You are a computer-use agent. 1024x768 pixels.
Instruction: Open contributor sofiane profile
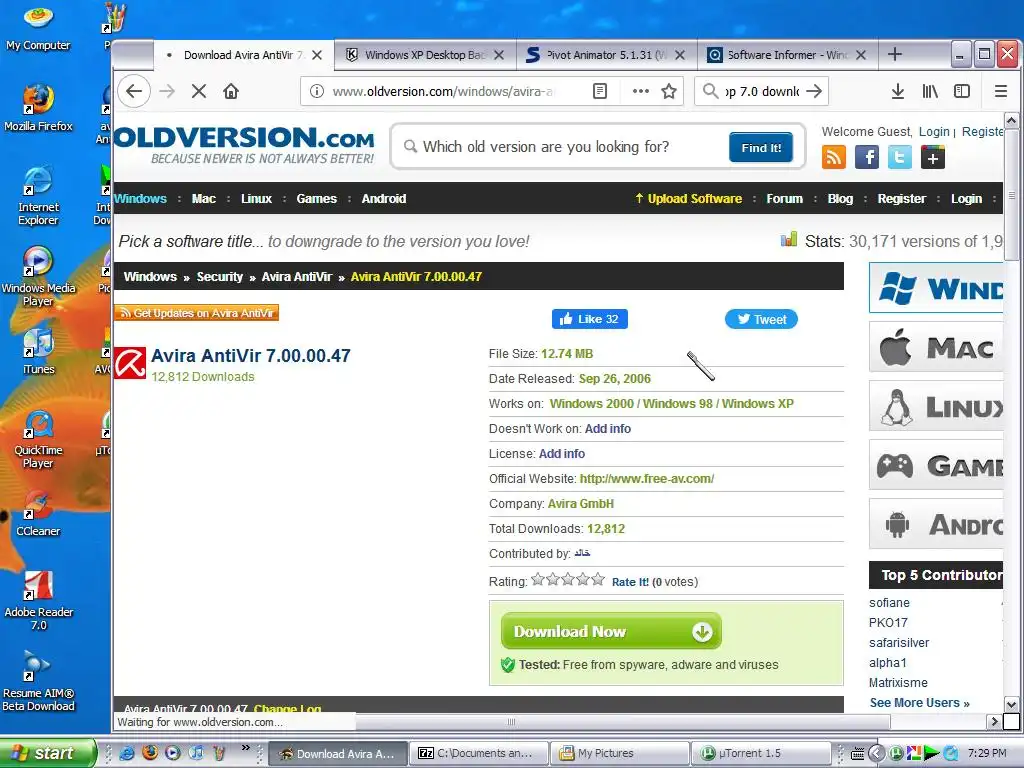click(x=889, y=603)
